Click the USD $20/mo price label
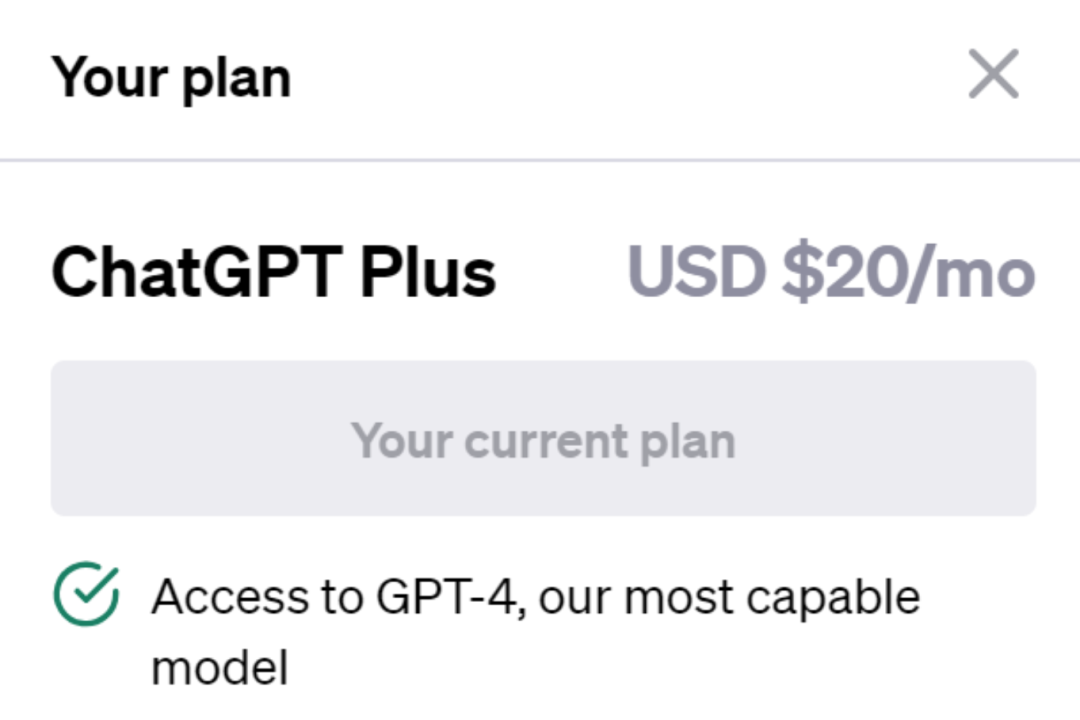Image resolution: width=1080 pixels, height=720 pixels. (x=830, y=271)
